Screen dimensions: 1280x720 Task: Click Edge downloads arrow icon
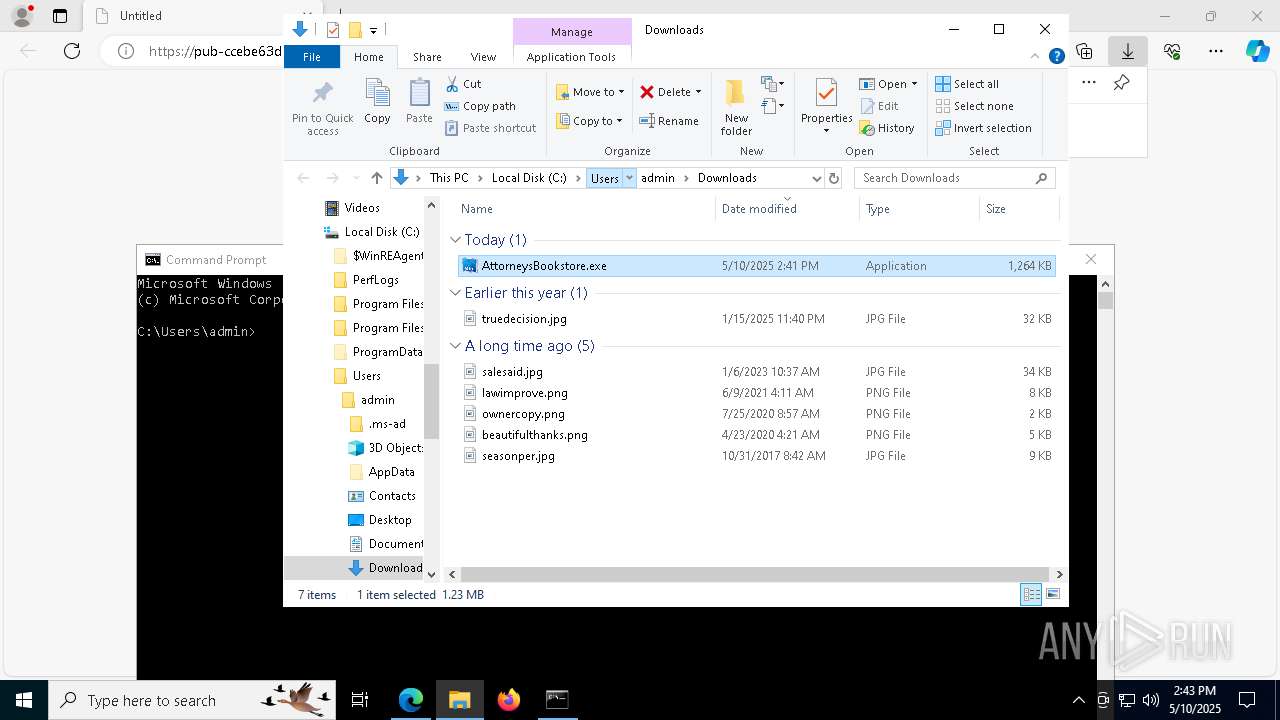(x=1128, y=51)
